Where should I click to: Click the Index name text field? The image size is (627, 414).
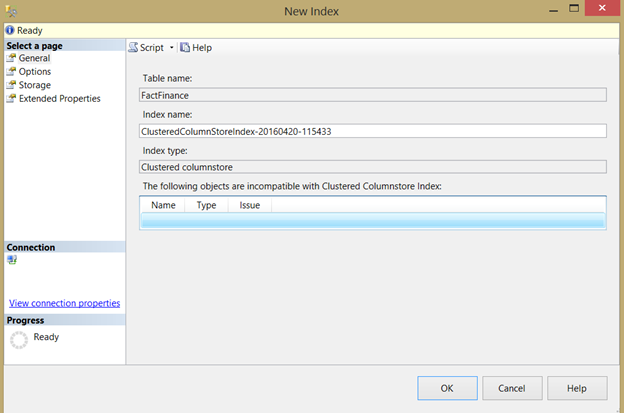click(373, 131)
